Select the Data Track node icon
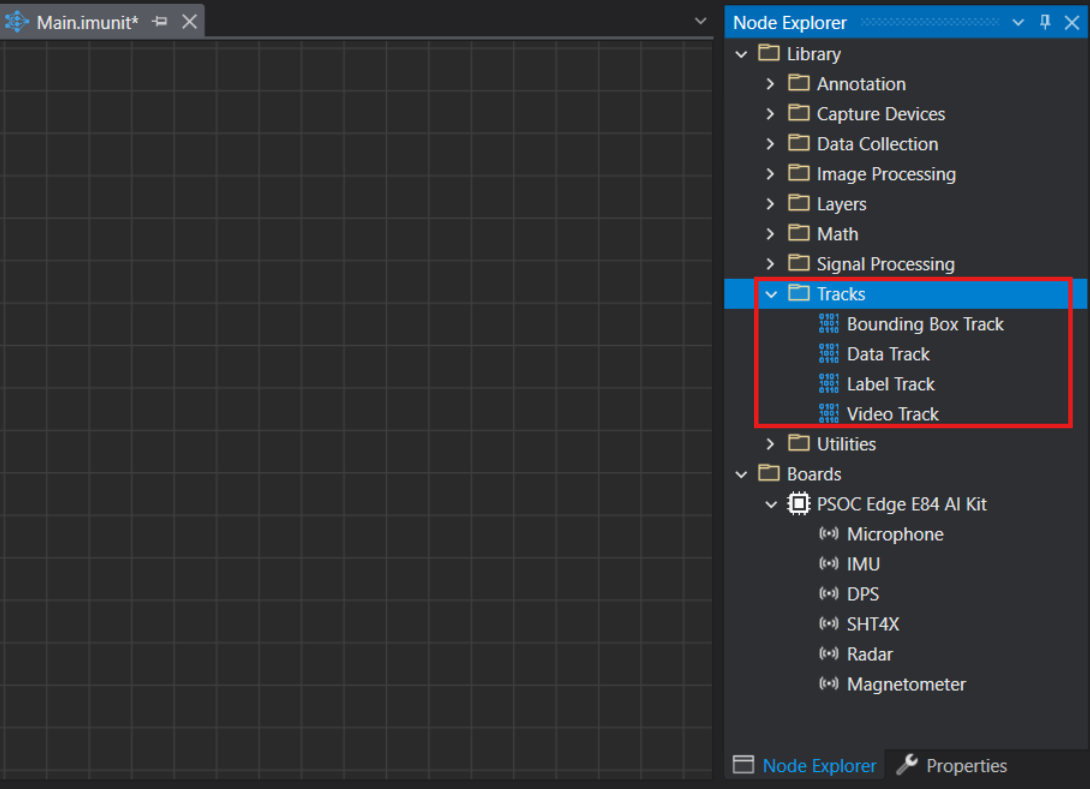This screenshot has width=1090, height=789. coord(828,354)
